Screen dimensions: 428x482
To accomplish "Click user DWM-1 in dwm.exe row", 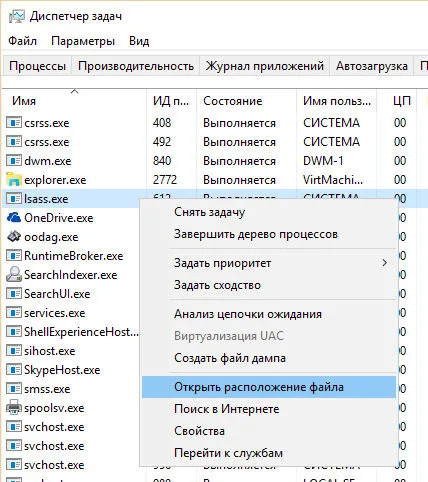I will tap(323, 161).
